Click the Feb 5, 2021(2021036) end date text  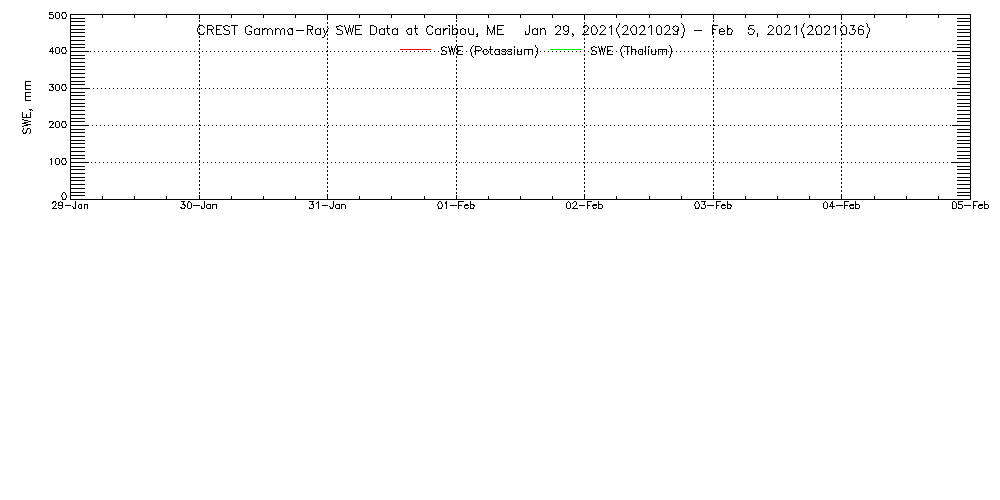coord(790,31)
